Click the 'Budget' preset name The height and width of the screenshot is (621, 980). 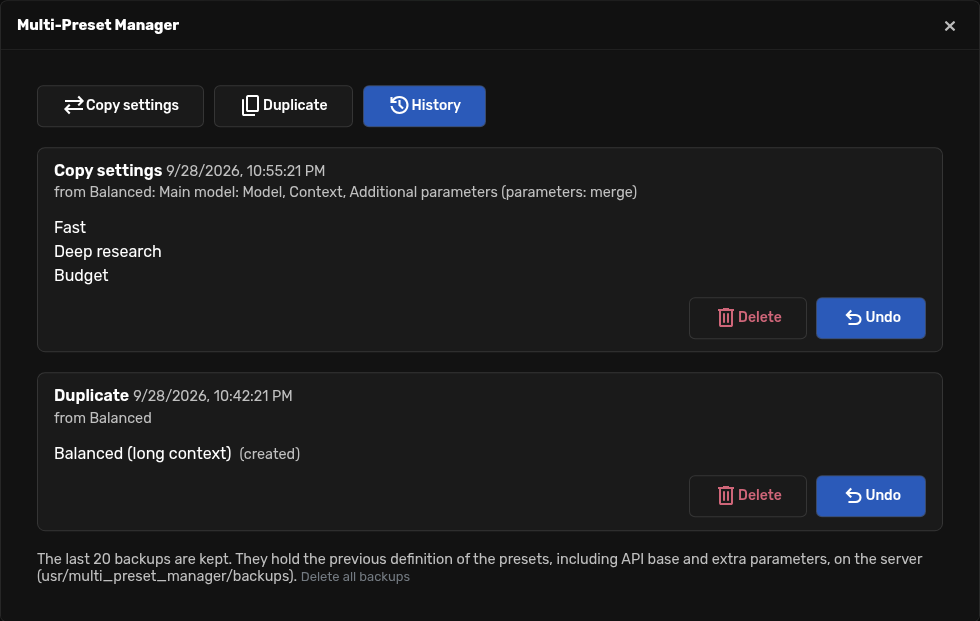tap(81, 276)
